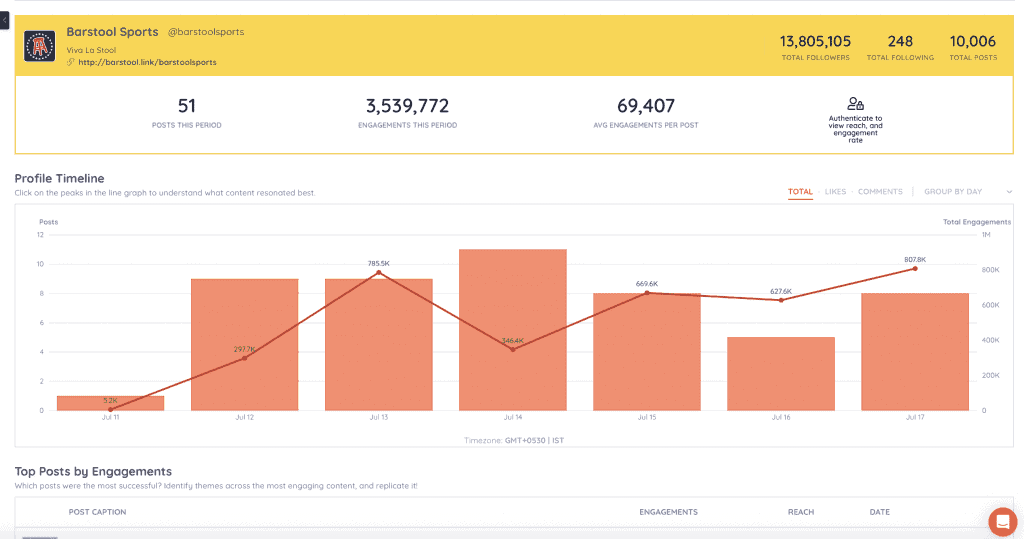The width and height of the screenshot is (1024, 539).
Task: Select the 785.5K peak point
Action: click(379, 272)
